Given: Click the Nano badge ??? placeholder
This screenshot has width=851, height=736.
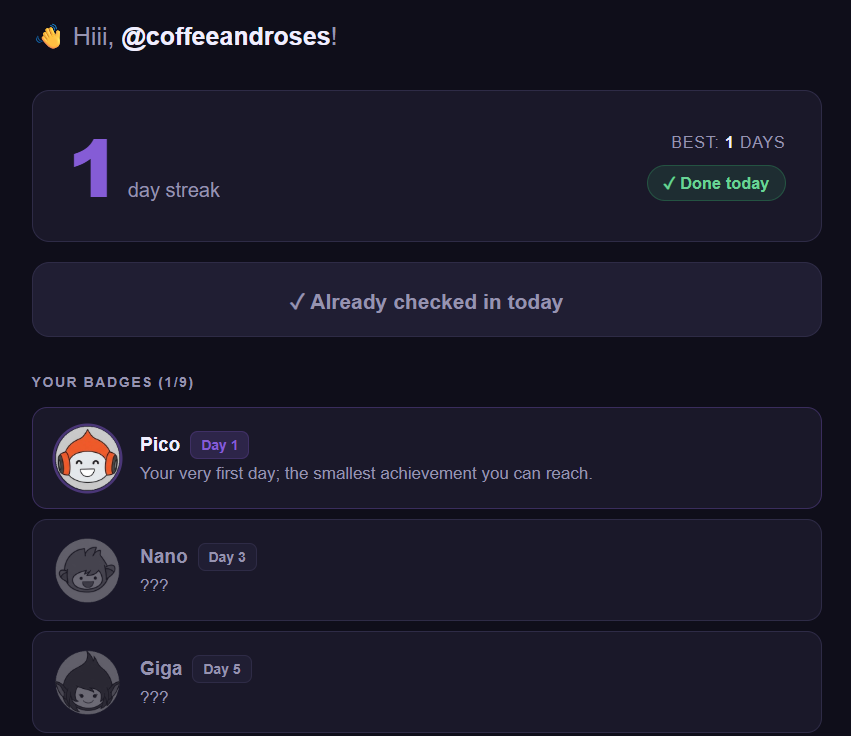Looking at the screenshot, I should click(x=154, y=585).
